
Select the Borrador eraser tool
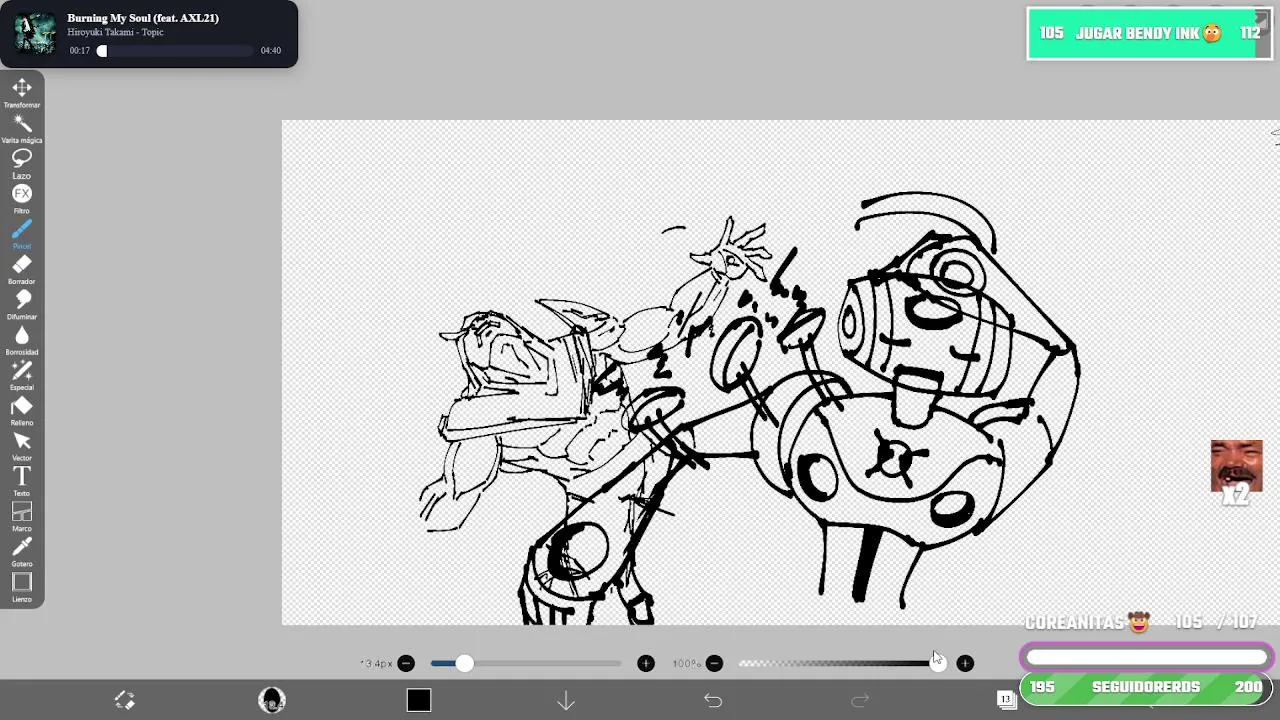(21, 269)
